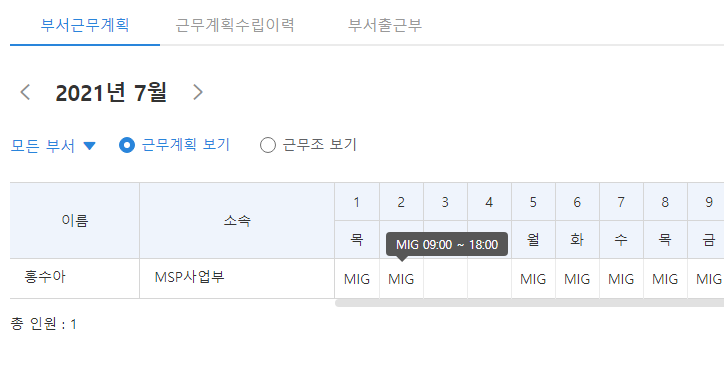Go to next month with right arrow

point(198,92)
